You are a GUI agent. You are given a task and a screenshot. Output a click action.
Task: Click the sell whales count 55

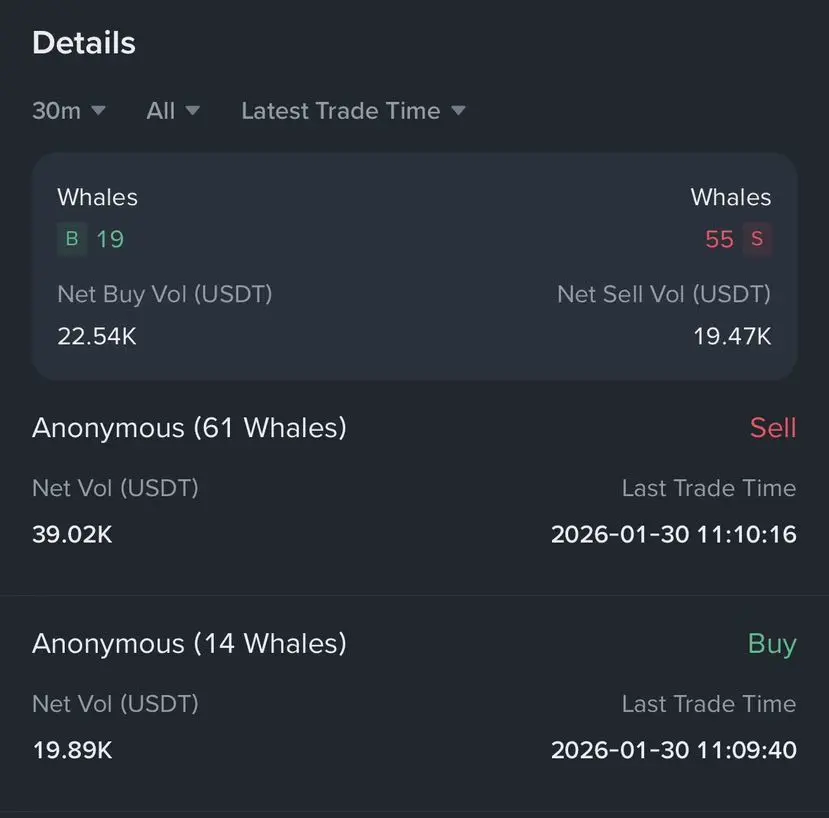pos(719,239)
